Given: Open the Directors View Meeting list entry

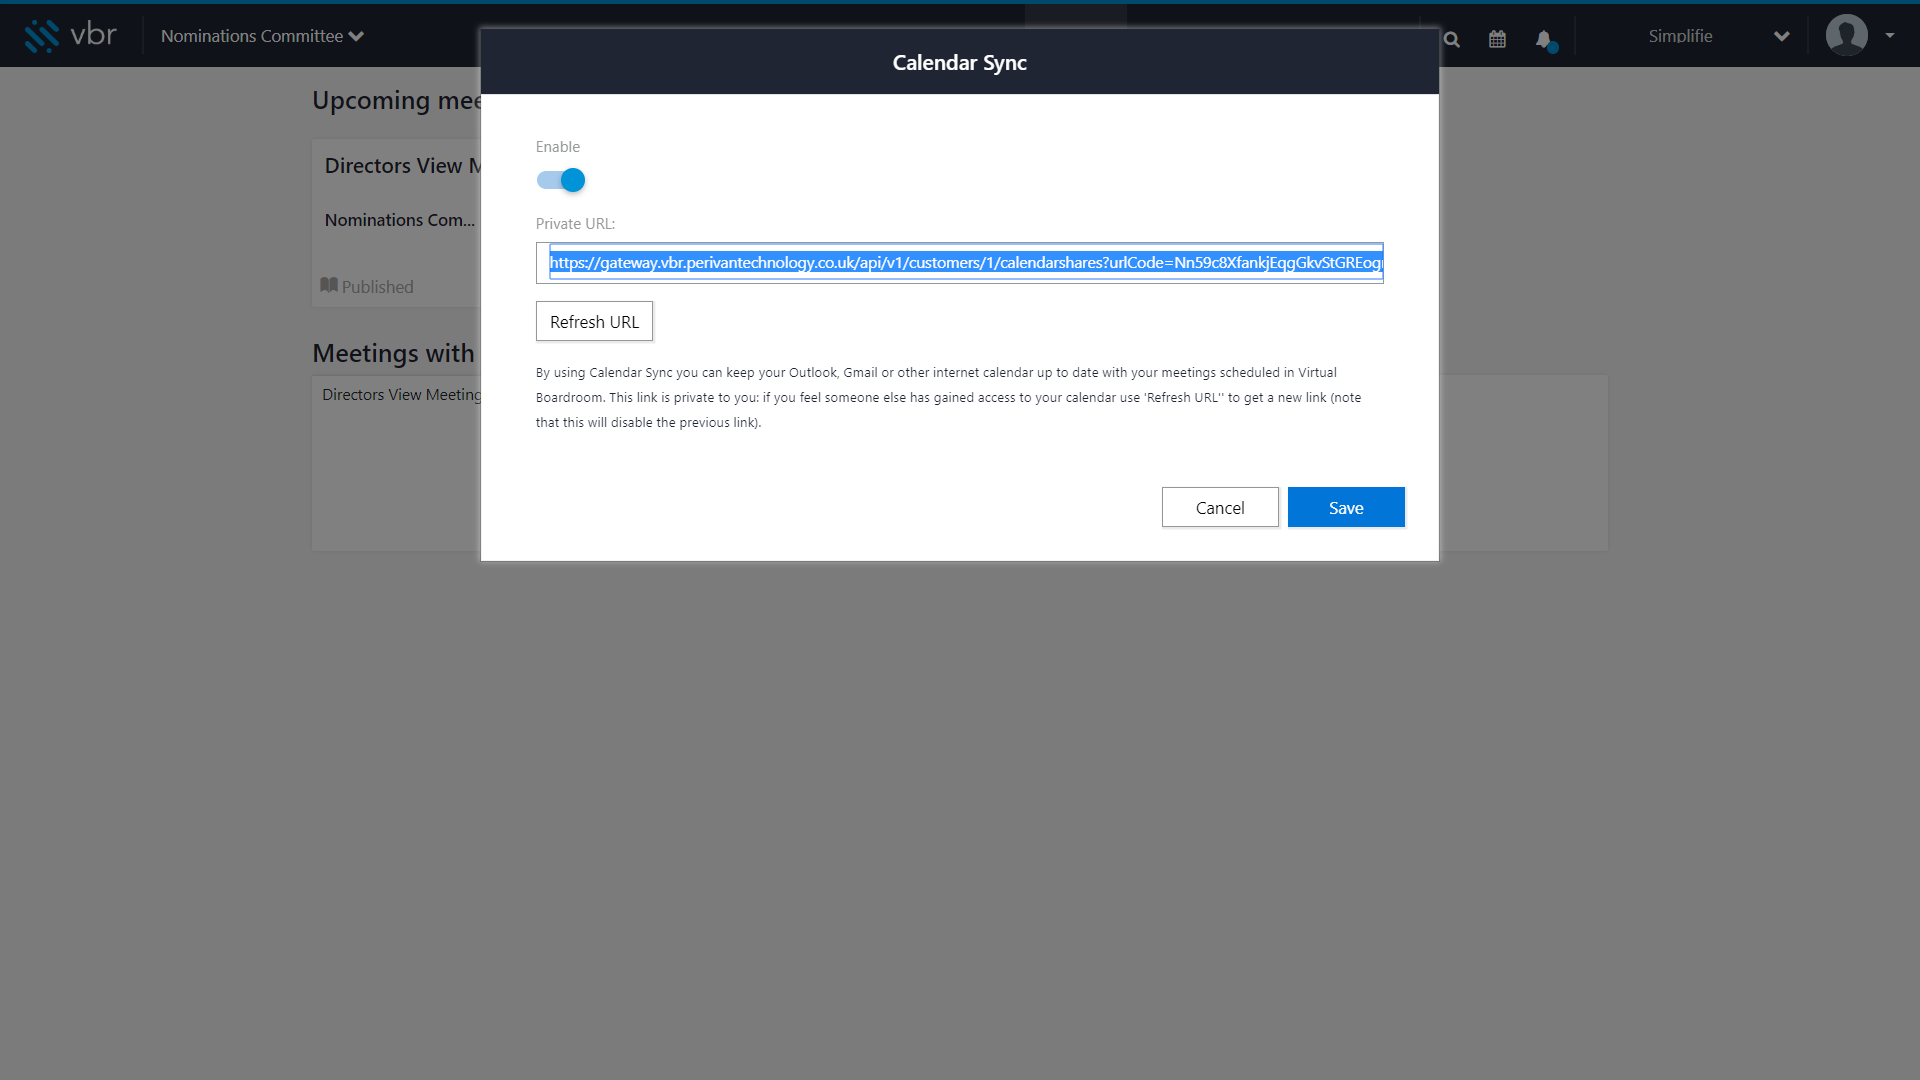Looking at the screenshot, I should pos(402,395).
